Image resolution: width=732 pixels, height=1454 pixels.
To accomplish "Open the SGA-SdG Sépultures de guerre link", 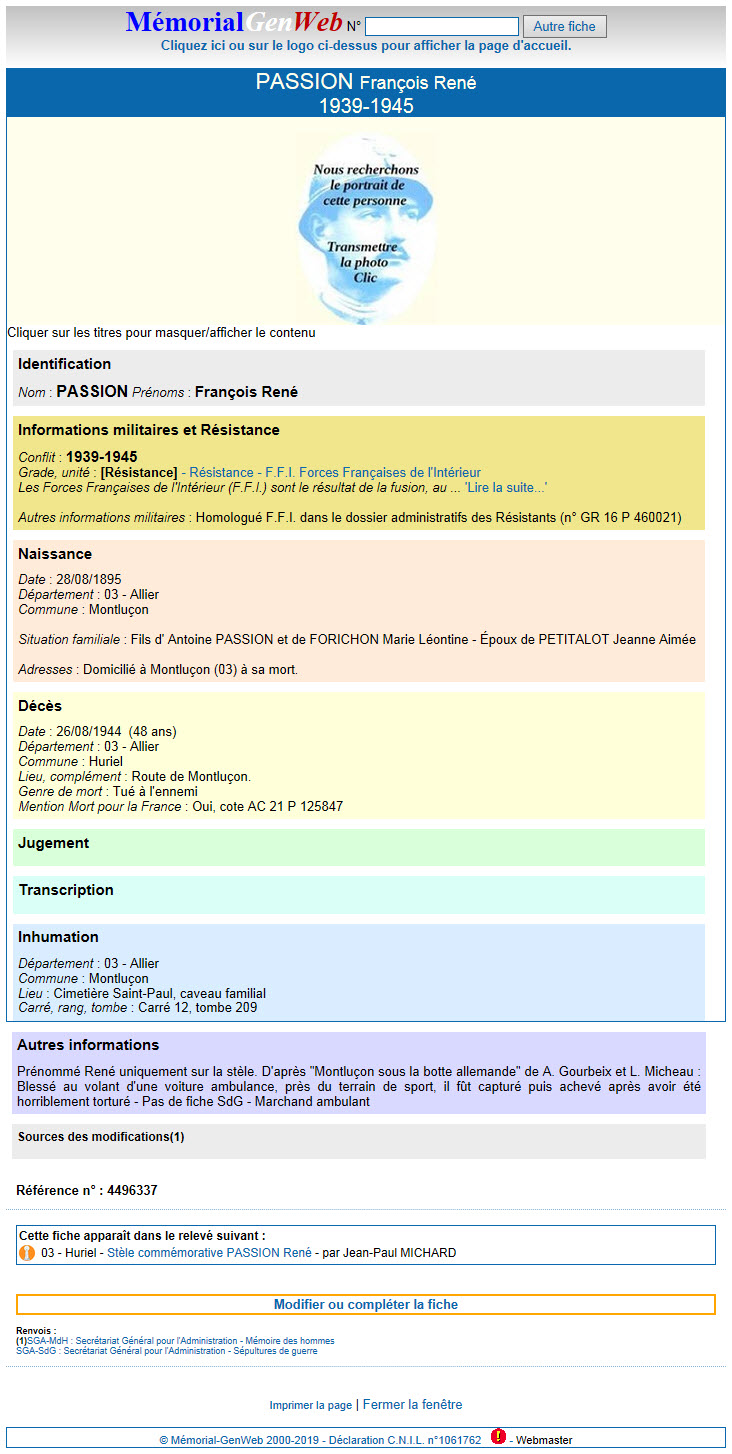I will point(167,1351).
